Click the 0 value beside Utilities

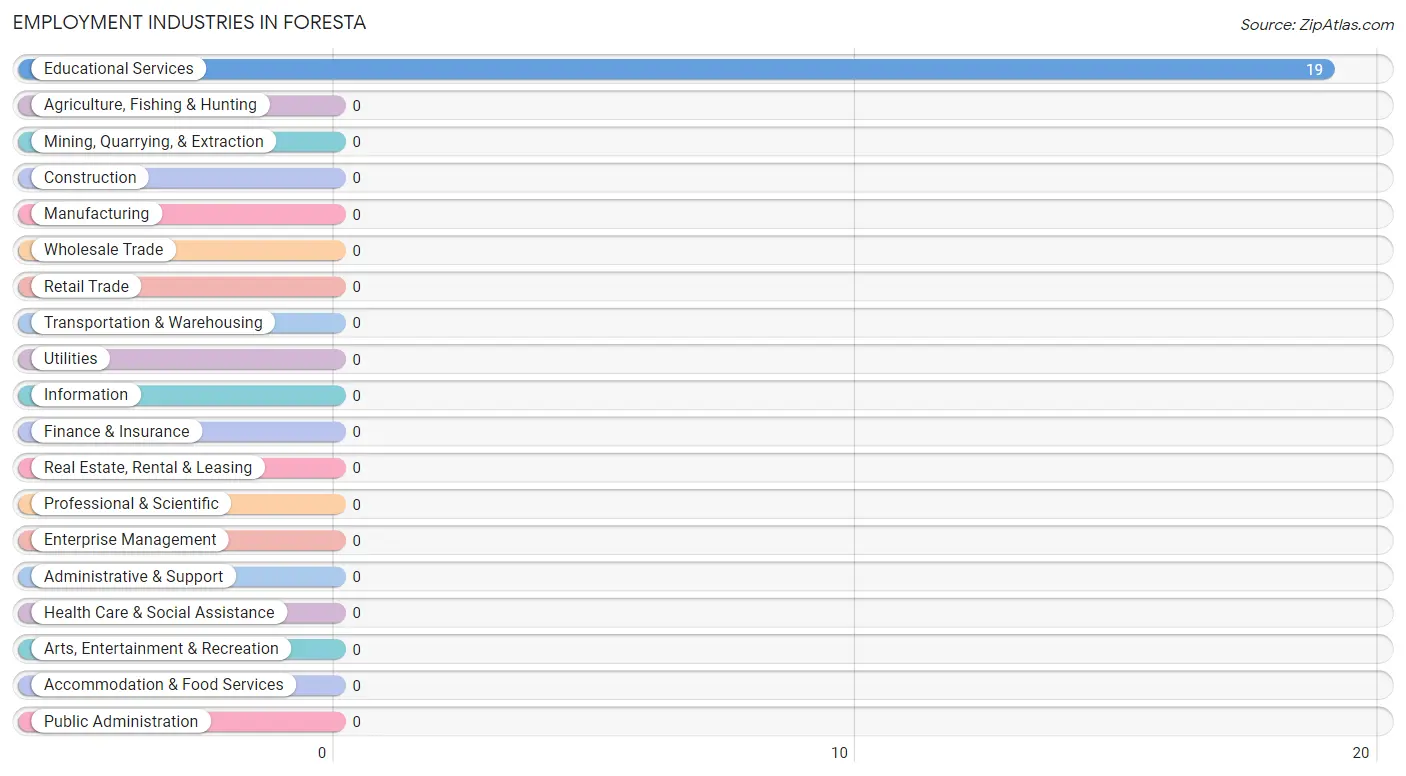pyautogui.click(x=356, y=360)
